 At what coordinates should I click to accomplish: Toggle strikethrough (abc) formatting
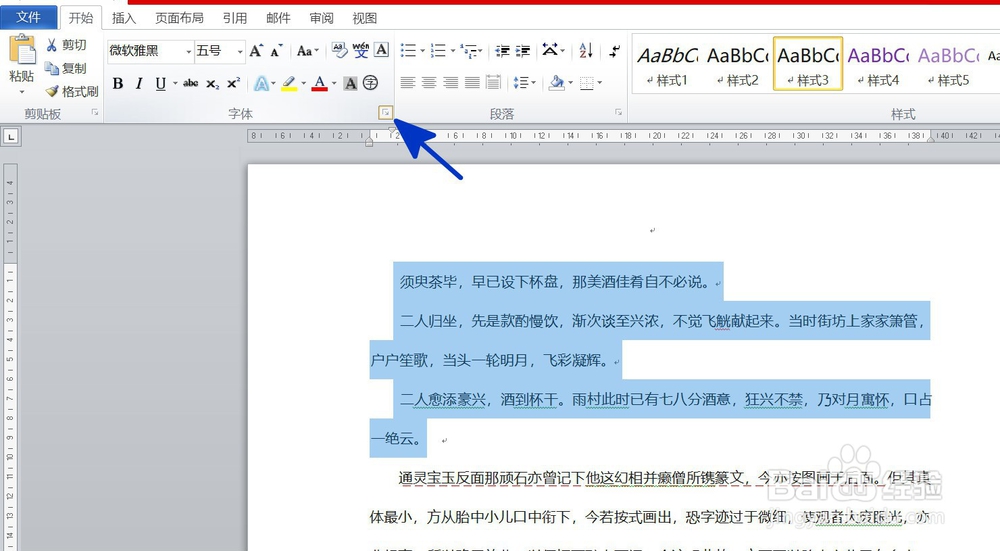(190, 84)
